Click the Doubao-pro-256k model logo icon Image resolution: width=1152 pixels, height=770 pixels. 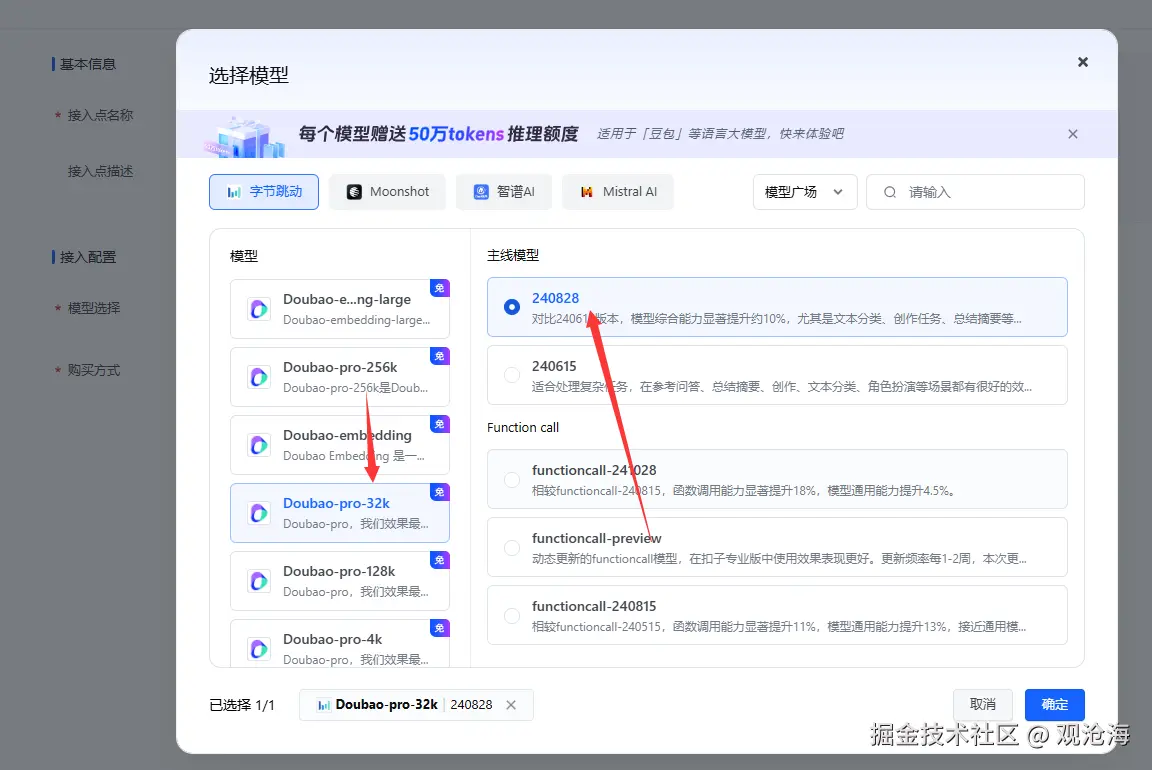259,378
